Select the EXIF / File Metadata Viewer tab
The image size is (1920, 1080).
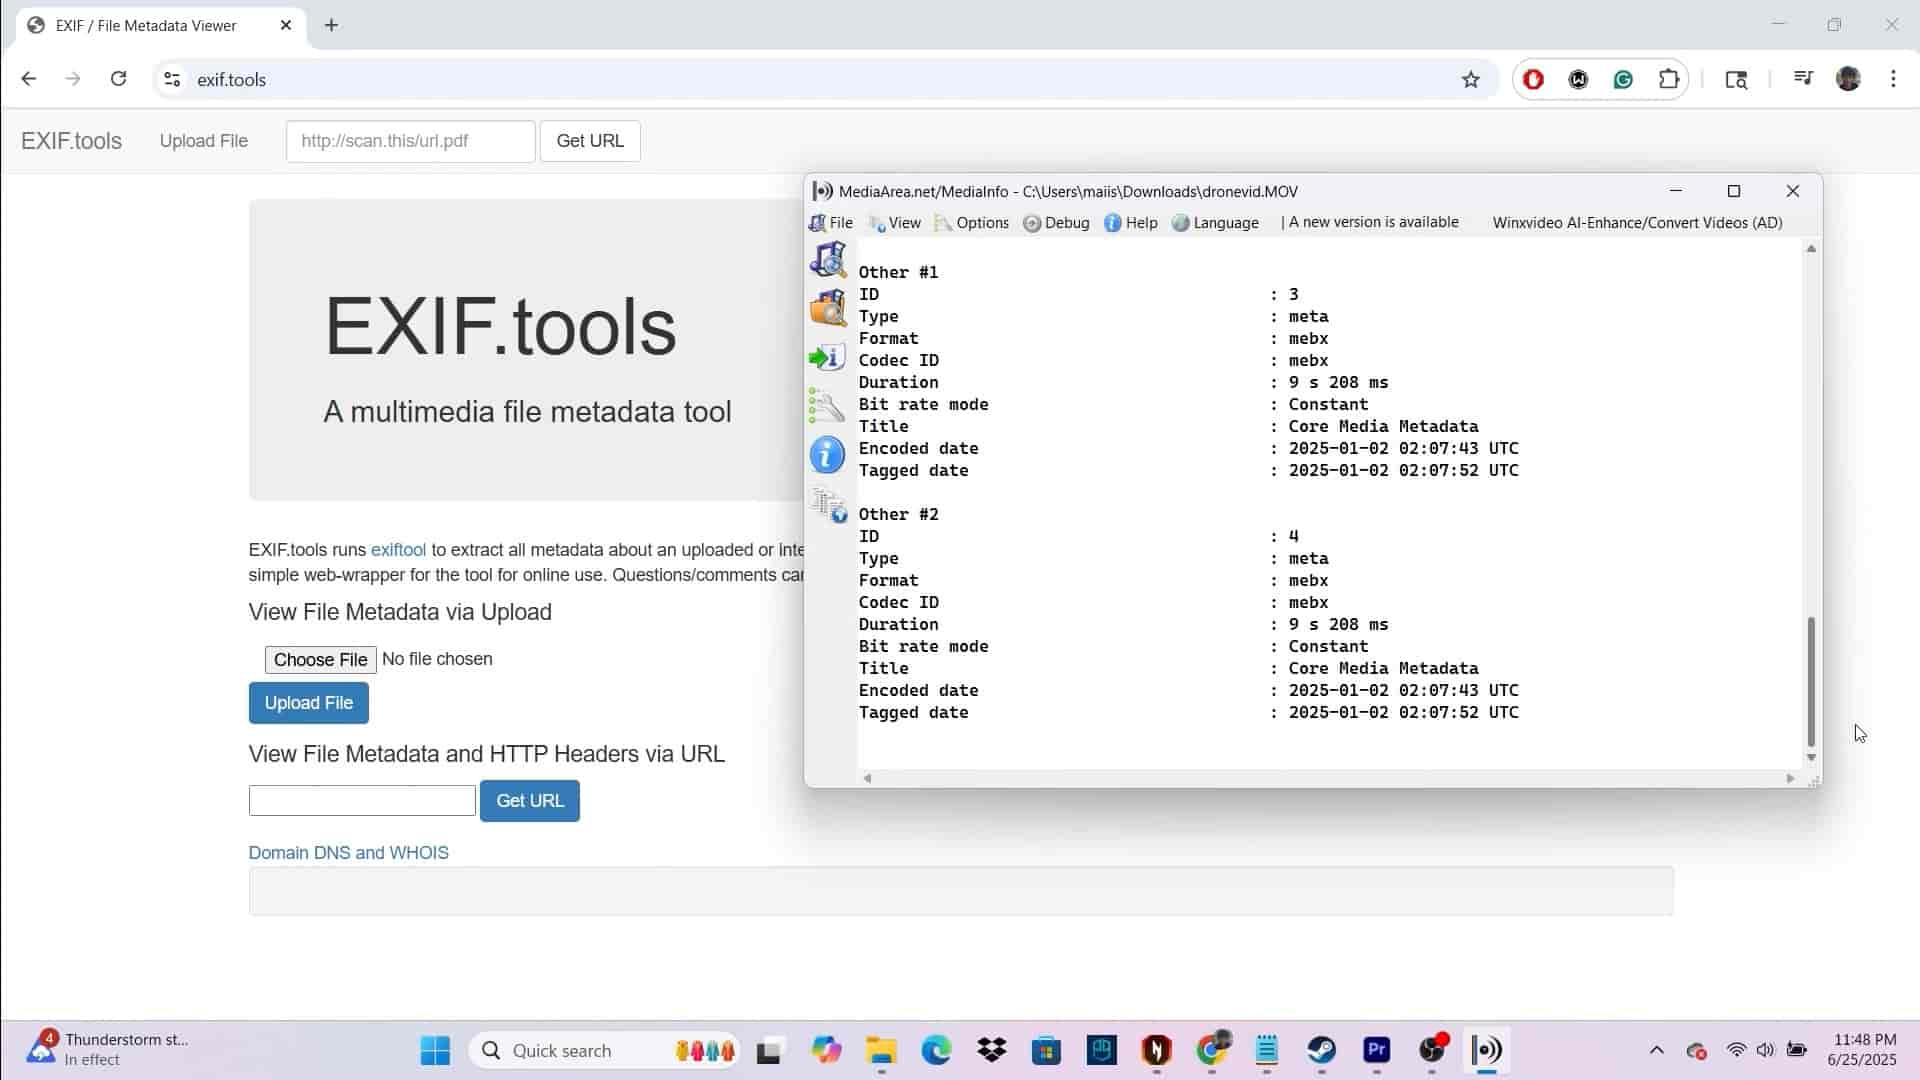click(160, 25)
